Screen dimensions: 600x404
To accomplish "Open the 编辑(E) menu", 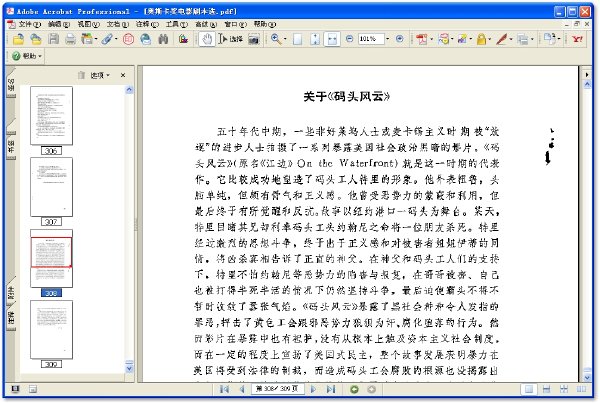I will (x=59, y=24).
